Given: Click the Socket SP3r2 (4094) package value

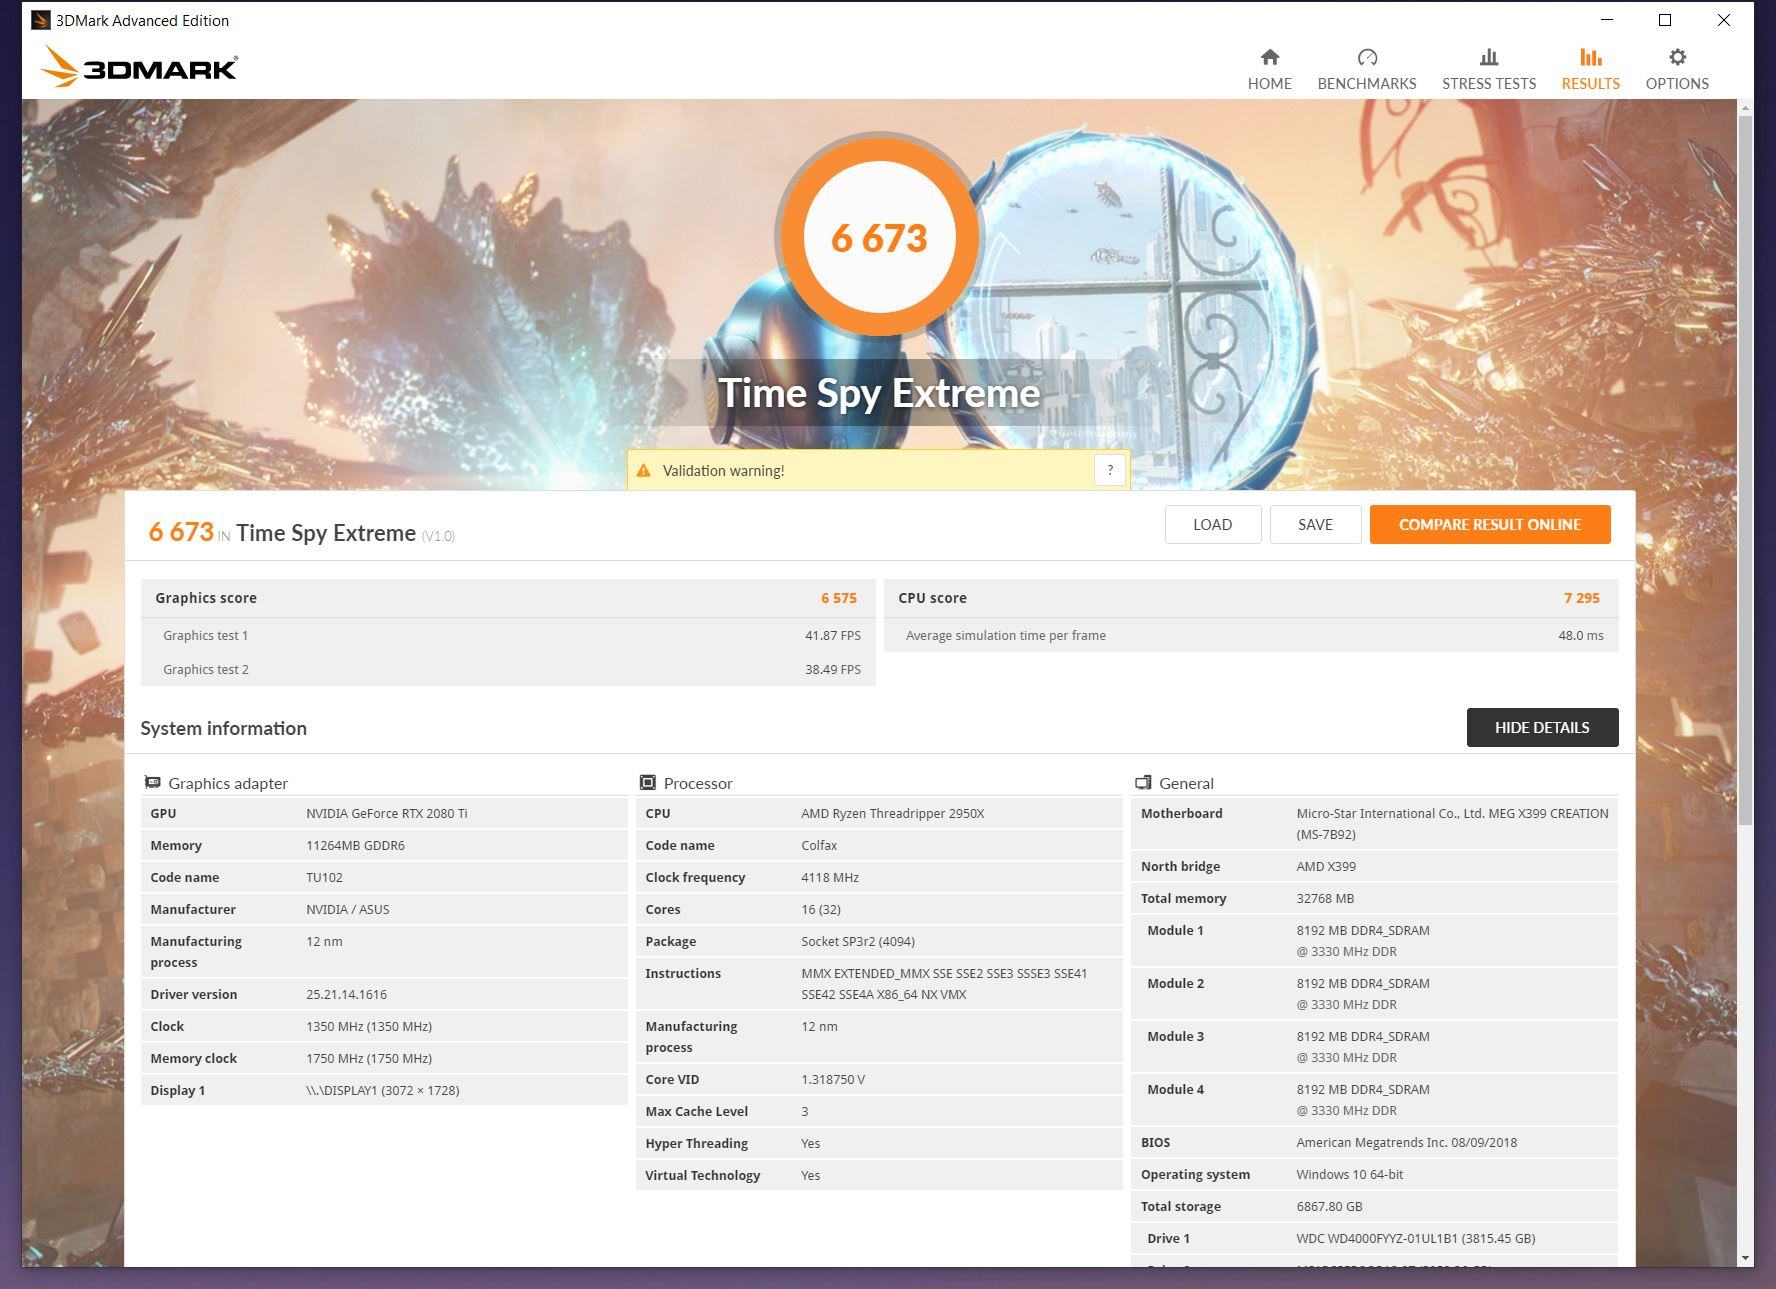Looking at the screenshot, I should coord(858,941).
